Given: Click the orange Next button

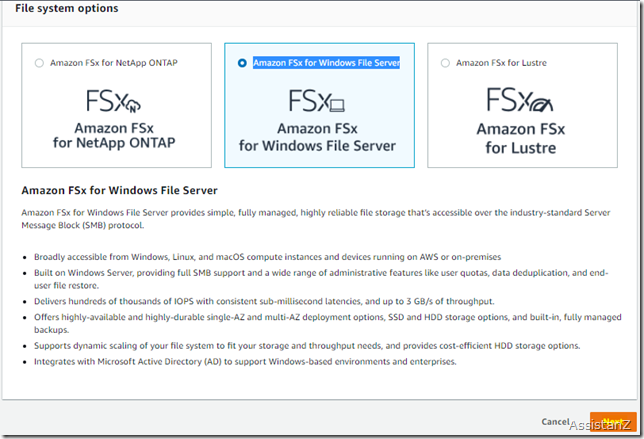Looking at the screenshot, I should click(x=613, y=422).
